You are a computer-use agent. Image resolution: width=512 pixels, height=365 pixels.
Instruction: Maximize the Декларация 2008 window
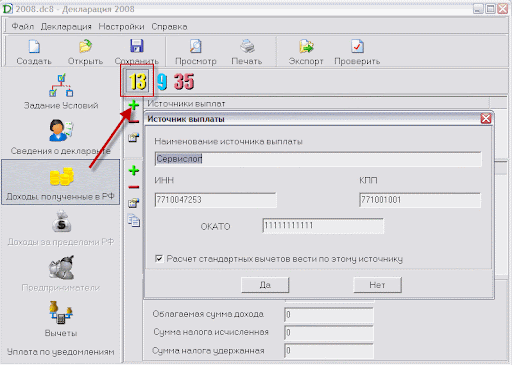[490, 9]
